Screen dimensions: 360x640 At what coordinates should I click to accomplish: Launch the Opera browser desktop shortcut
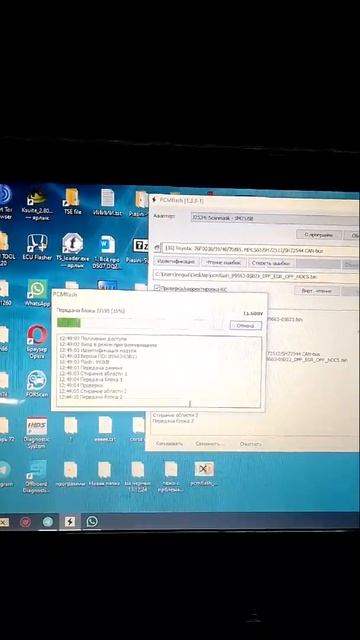(x=37, y=341)
